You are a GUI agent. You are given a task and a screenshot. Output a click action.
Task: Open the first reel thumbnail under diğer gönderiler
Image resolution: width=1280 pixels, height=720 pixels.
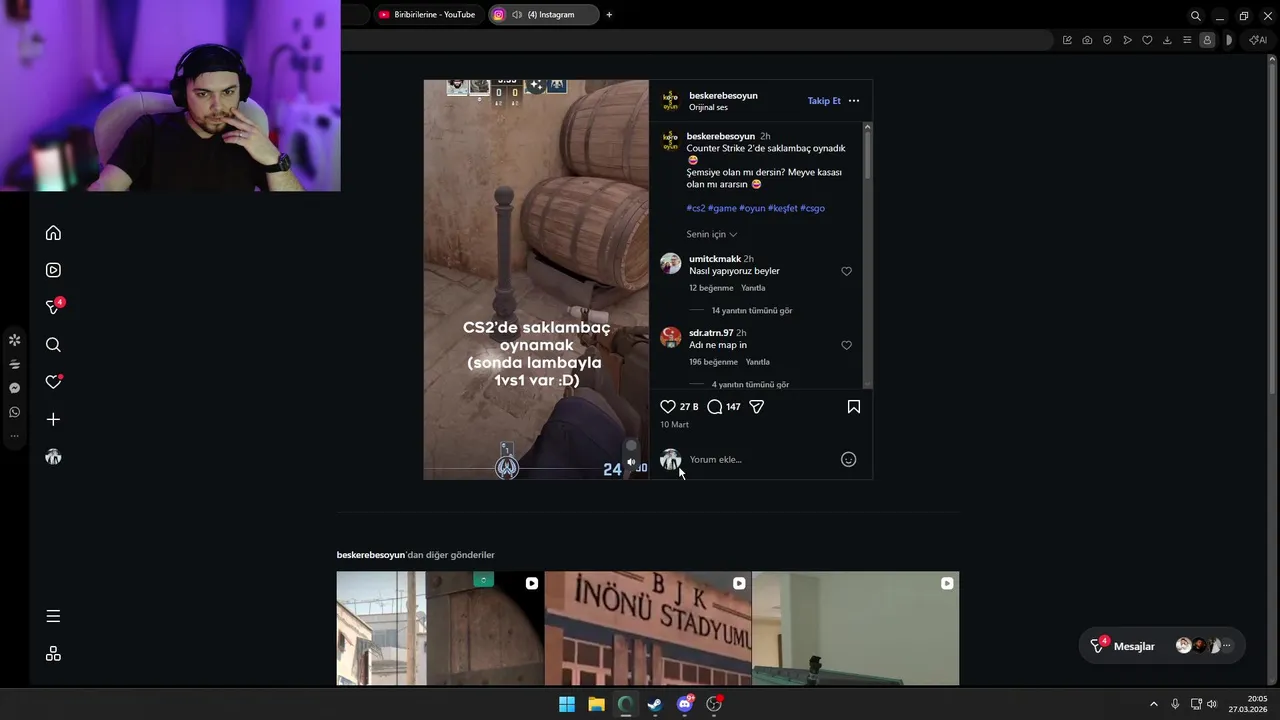click(440, 628)
